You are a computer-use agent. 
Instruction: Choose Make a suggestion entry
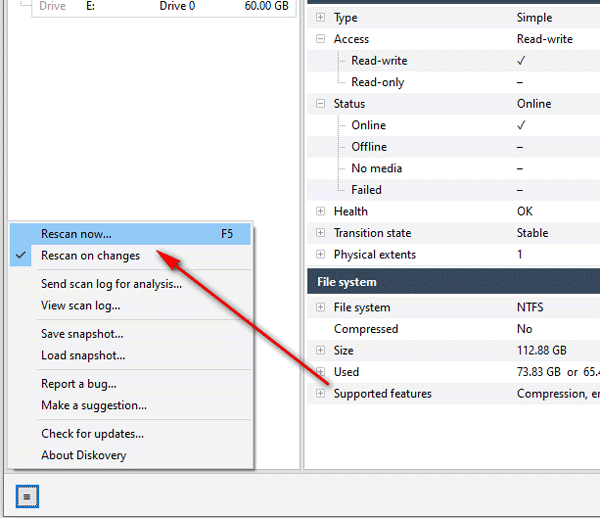tap(93, 406)
